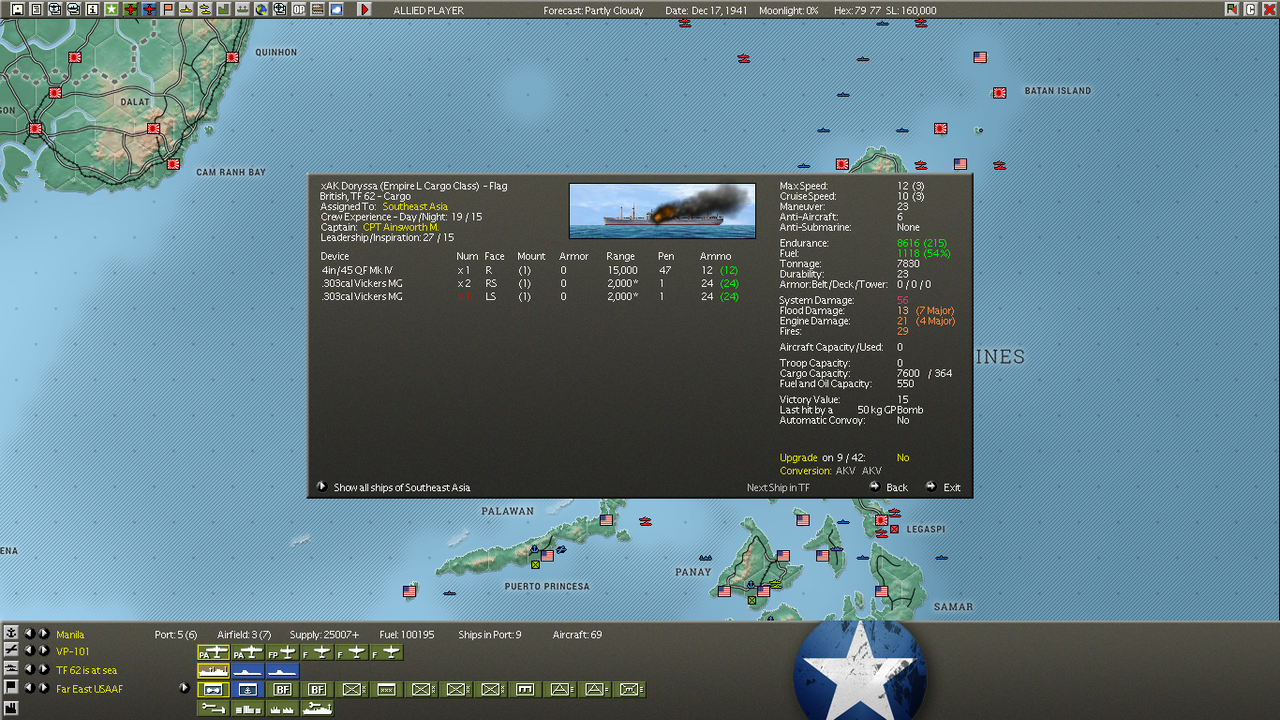Click the arrow left of the land unit icons

184,688
